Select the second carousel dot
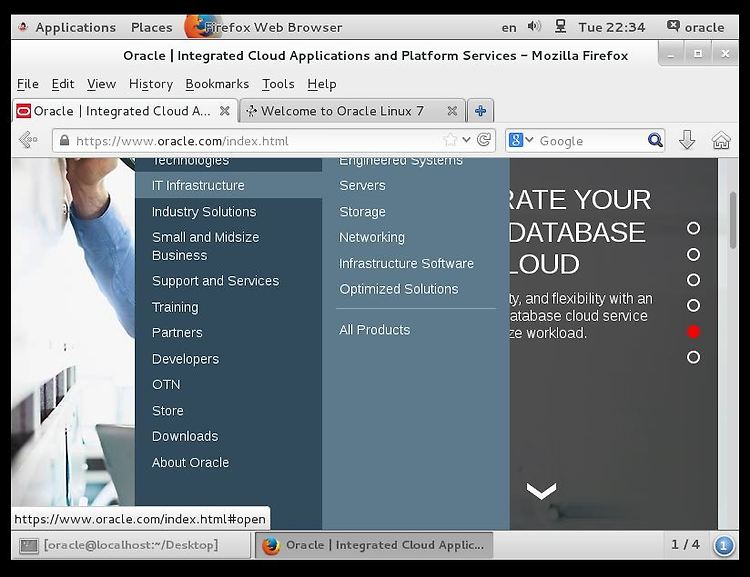This screenshot has height=577, width=750. coord(693,254)
